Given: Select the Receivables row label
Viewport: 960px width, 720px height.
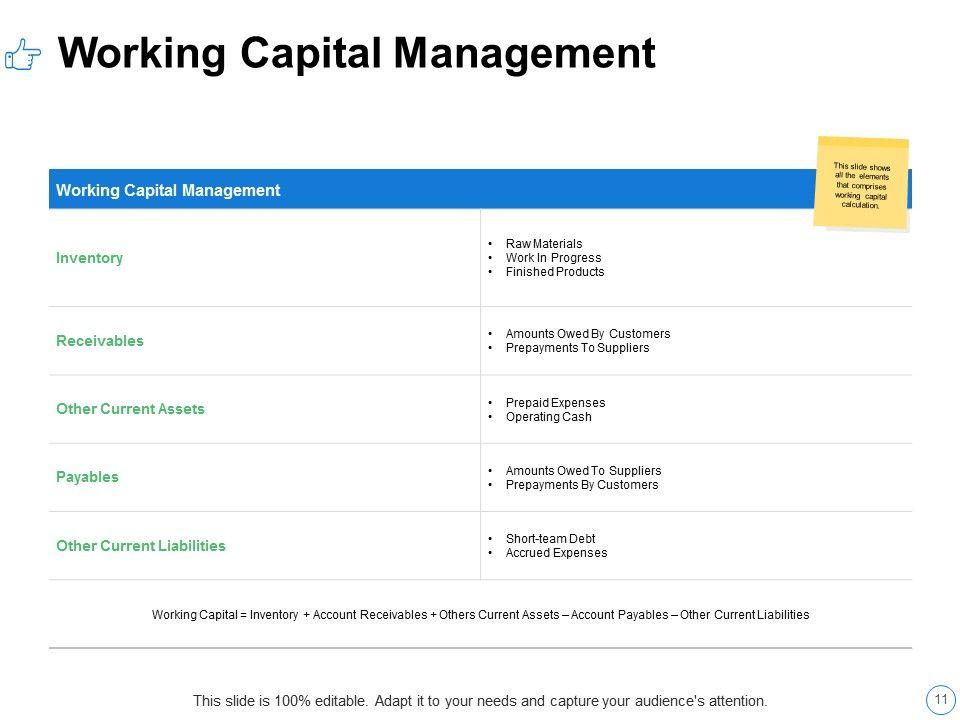Looking at the screenshot, I should pos(100,341).
